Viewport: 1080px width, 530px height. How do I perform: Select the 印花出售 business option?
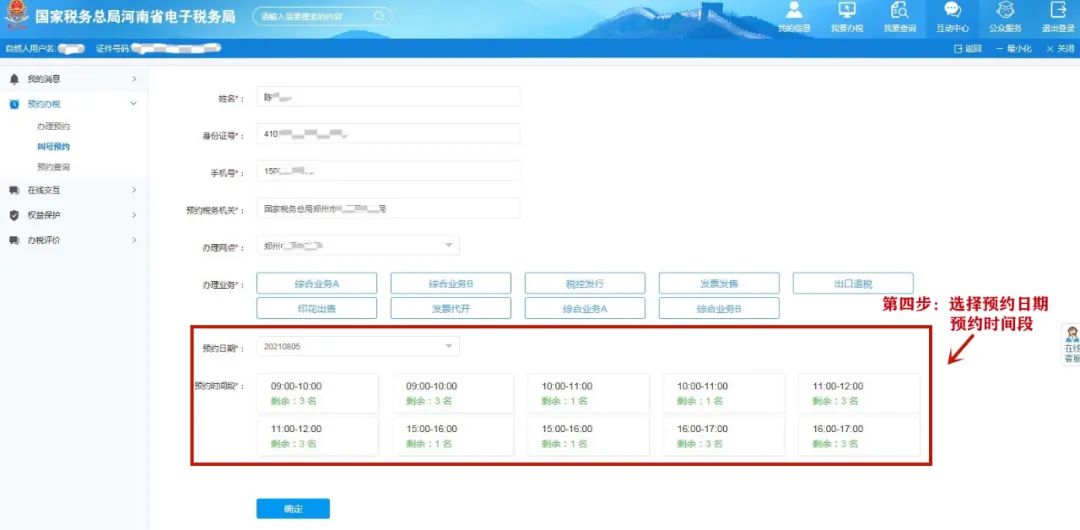pyautogui.click(x=317, y=309)
